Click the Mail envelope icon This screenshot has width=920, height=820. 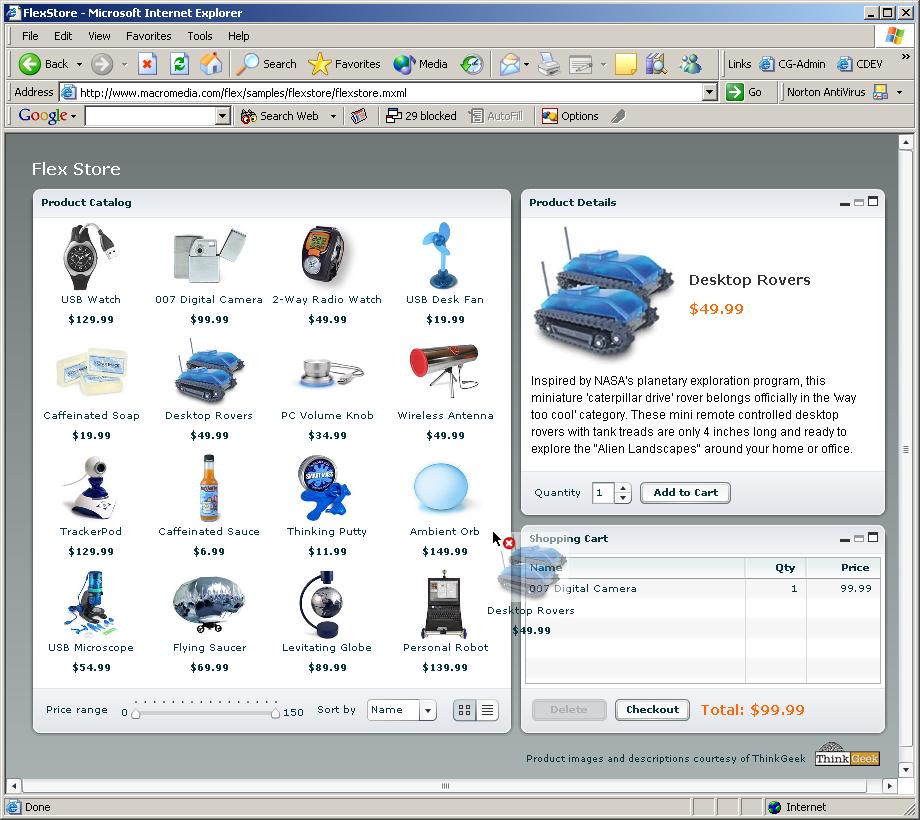(x=509, y=64)
